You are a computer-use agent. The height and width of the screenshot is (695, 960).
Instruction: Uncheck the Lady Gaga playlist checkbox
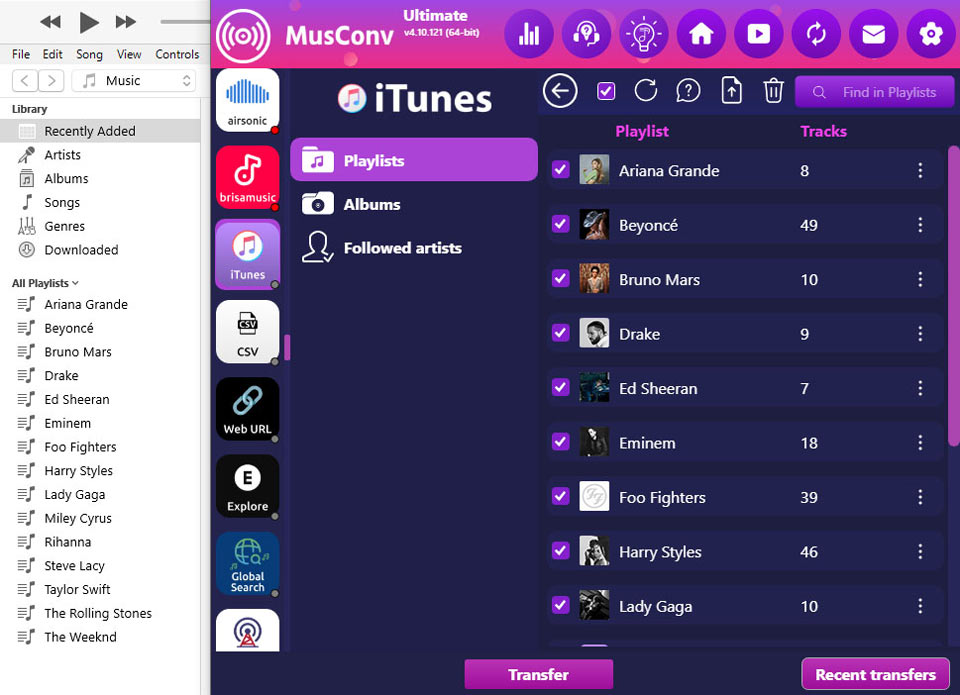coord(560,606)
